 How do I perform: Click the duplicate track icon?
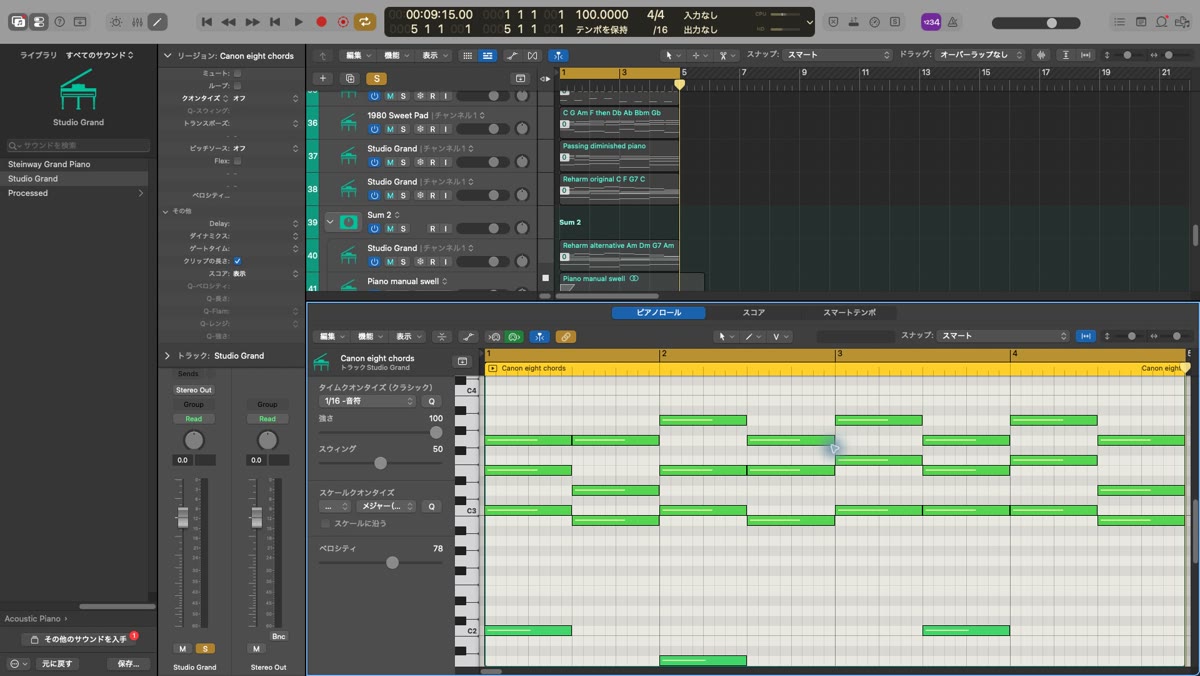tap(350, 78)
